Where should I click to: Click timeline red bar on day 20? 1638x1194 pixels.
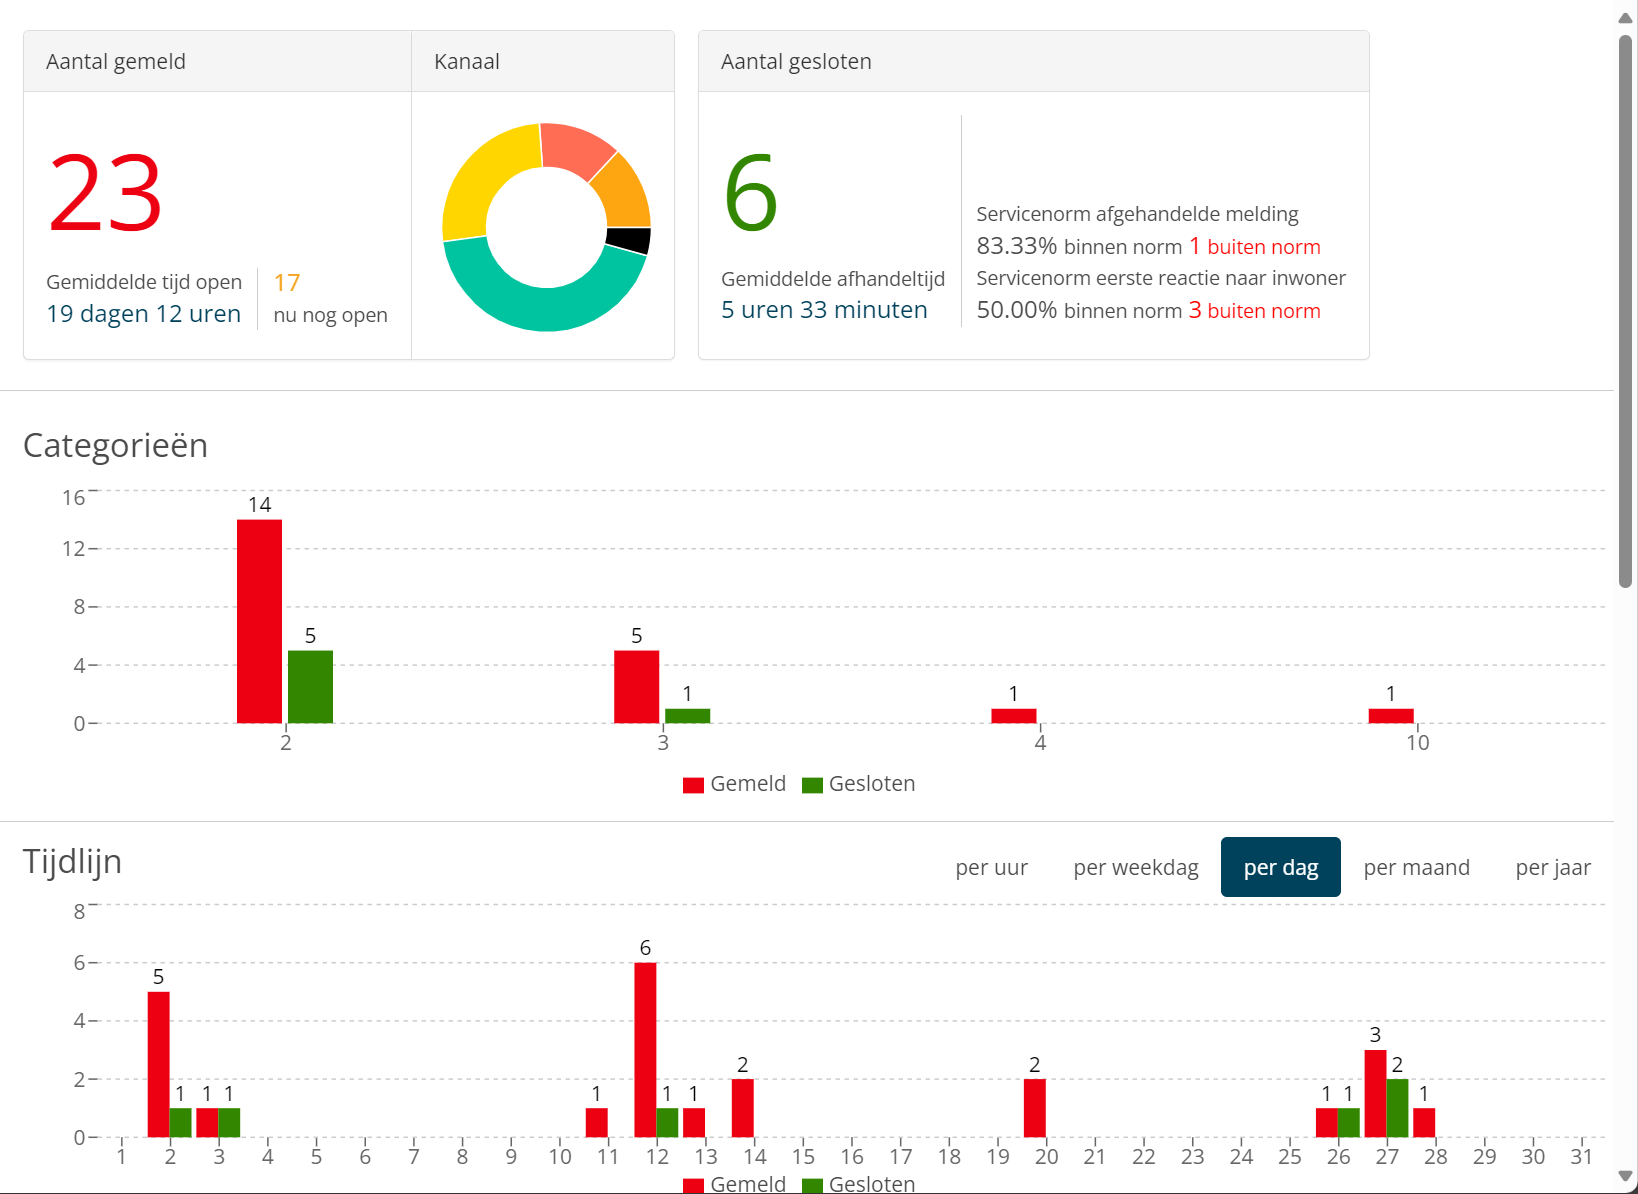point(1034,1108)
